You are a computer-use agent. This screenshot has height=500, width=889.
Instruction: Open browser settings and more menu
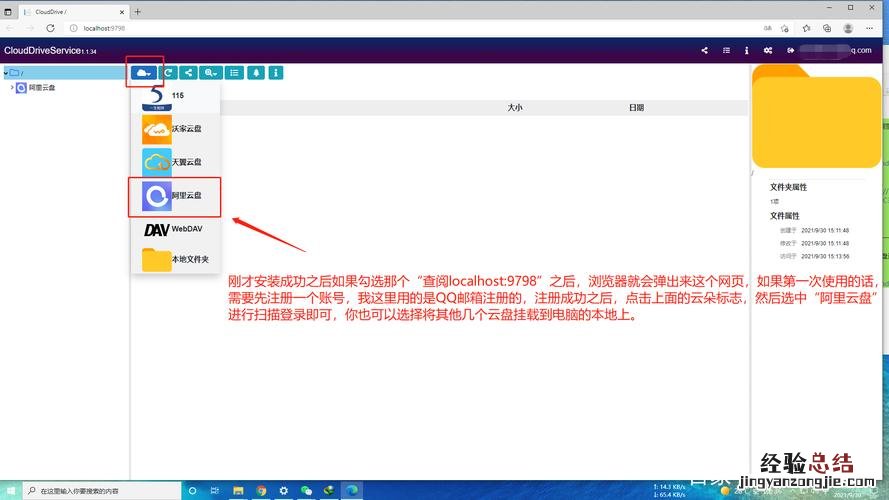[870, 28]
